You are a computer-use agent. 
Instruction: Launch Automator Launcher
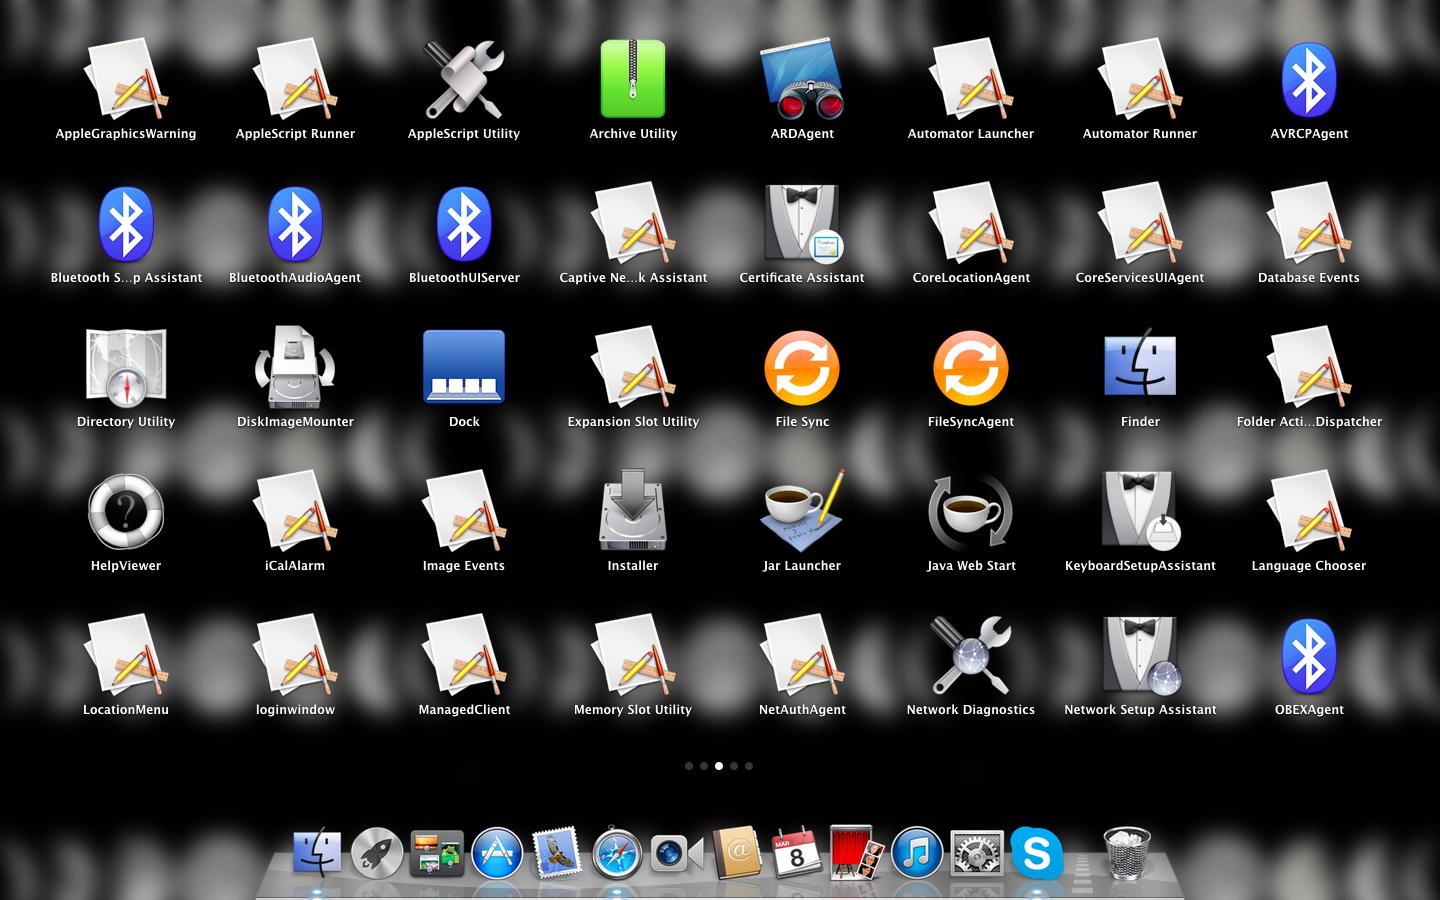971,79
